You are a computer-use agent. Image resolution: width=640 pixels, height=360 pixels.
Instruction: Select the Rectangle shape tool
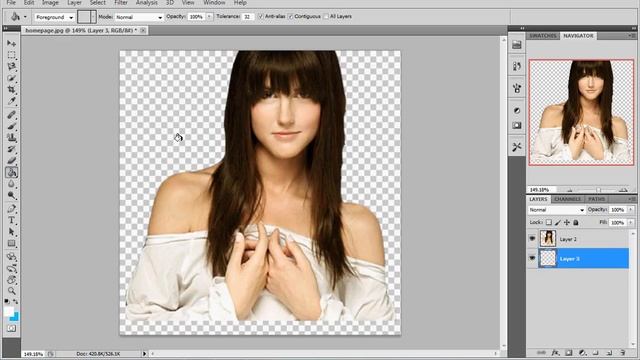(x=11, y=244)
